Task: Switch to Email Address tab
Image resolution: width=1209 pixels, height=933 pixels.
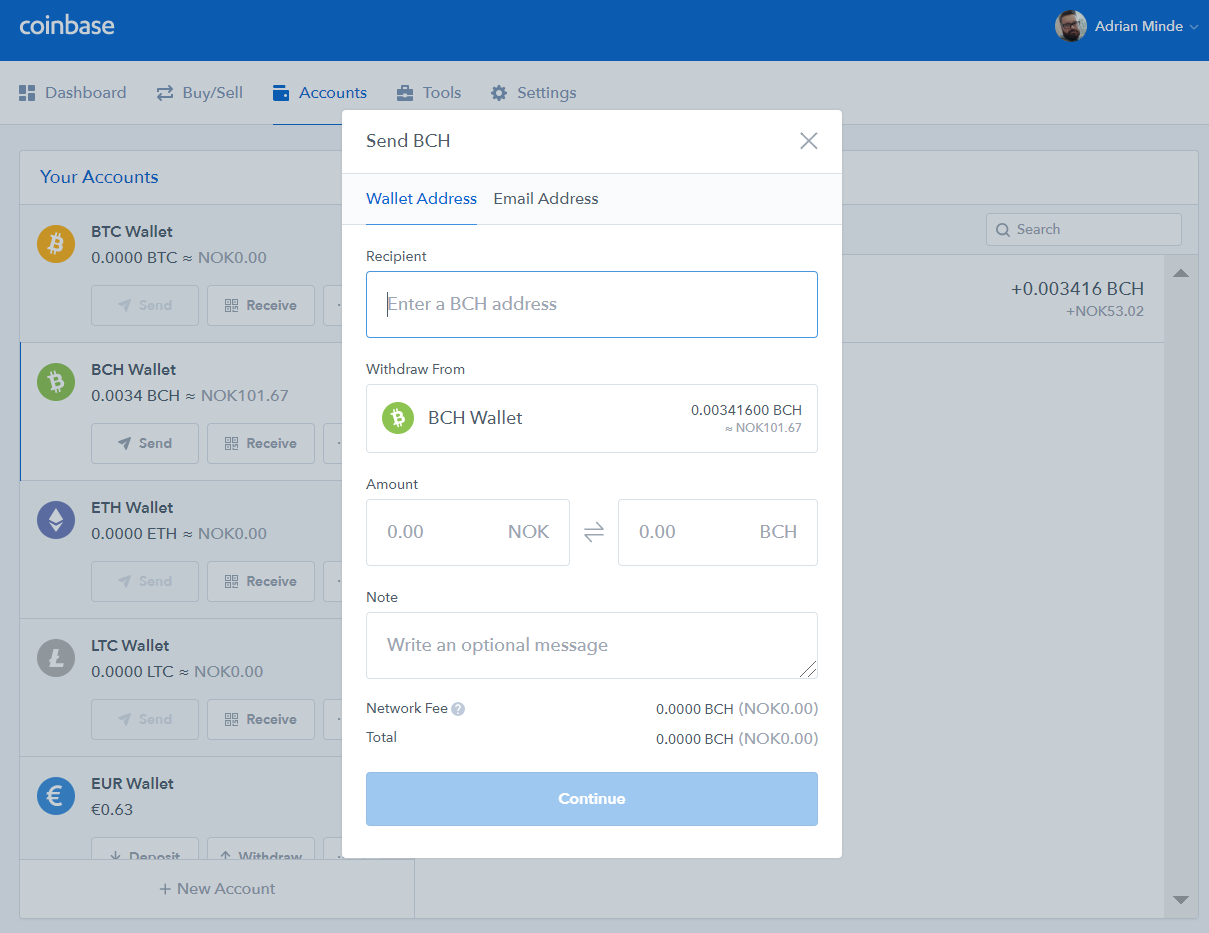Action: pos(546,198)
